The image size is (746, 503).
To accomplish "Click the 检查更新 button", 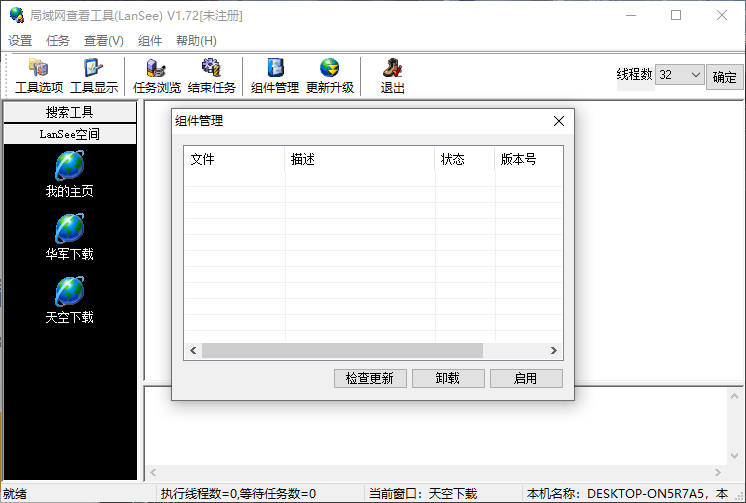I will [370, 378].
